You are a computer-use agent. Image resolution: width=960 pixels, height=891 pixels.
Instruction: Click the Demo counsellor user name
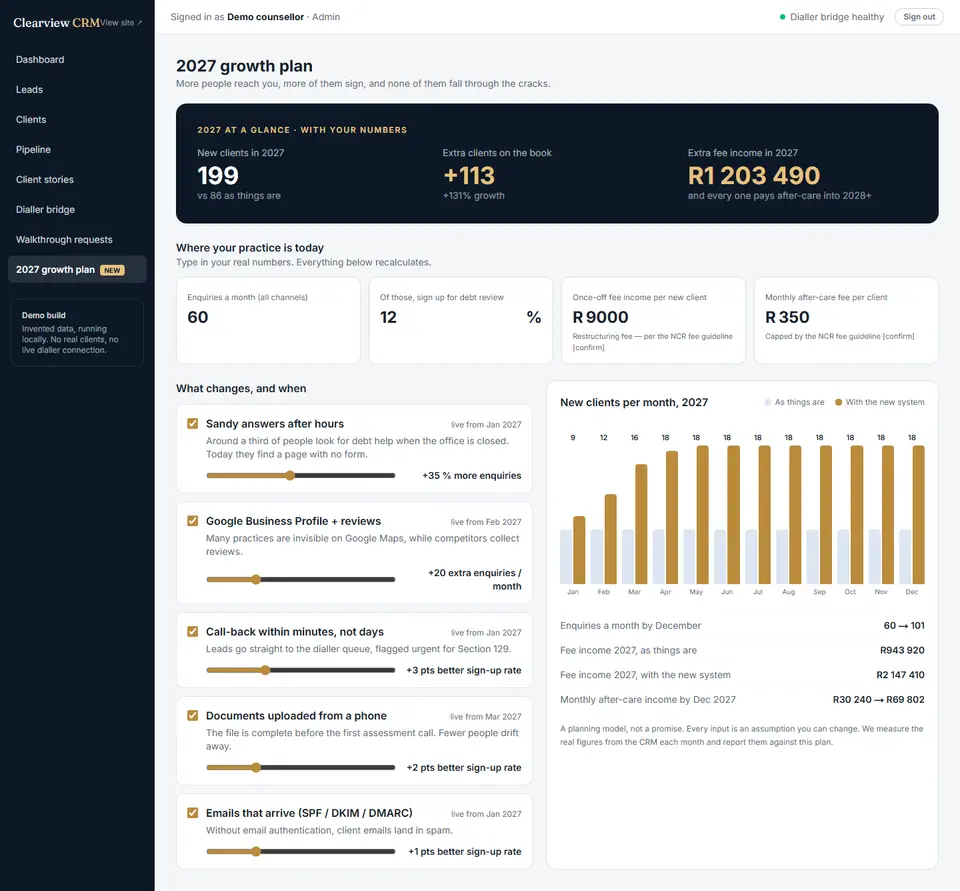pyautogui.click(x=265, y=17)
